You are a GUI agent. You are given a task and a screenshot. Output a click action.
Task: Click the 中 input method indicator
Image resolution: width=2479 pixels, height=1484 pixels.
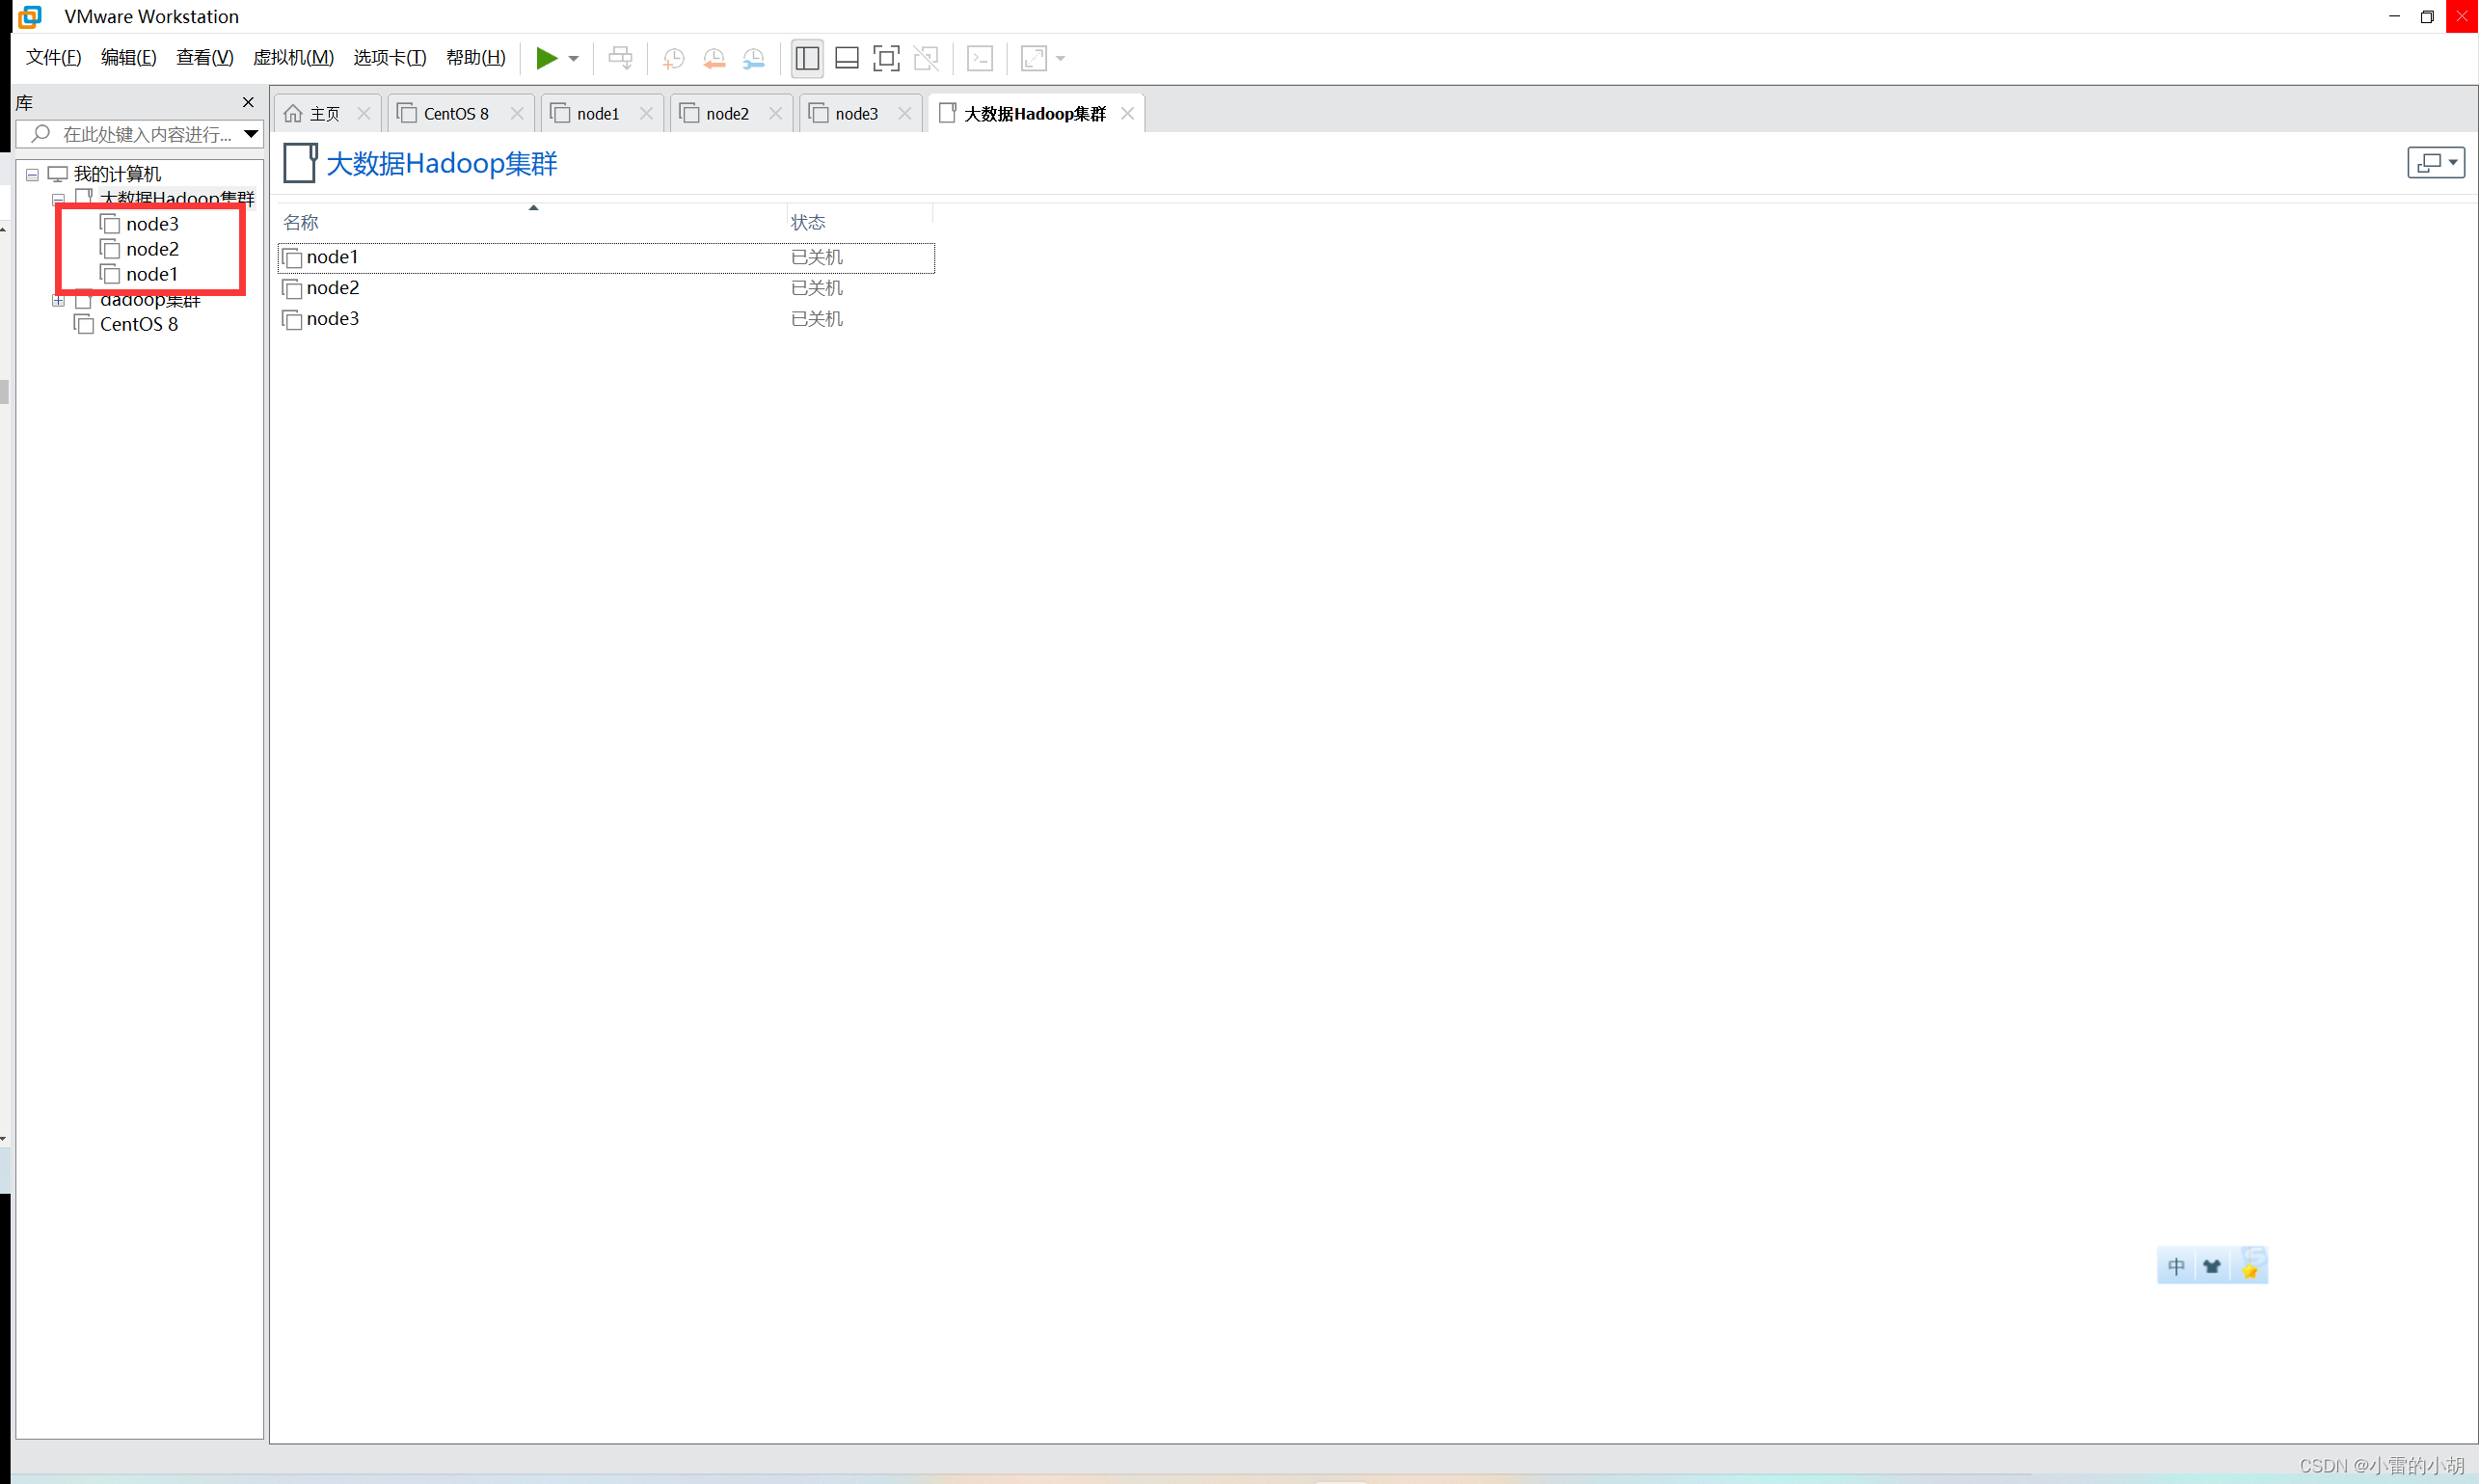click(x=2176, y=1267)
